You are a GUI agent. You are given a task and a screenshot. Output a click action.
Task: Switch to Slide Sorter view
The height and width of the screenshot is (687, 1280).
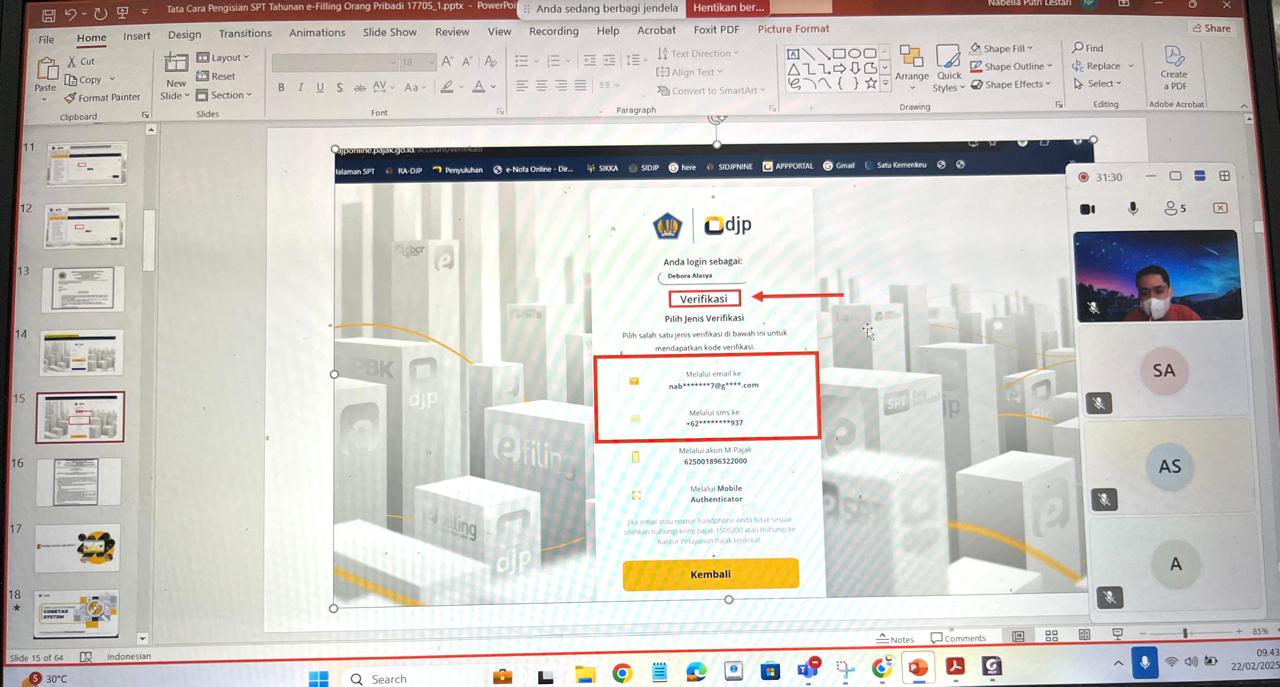pos(1051,636)
